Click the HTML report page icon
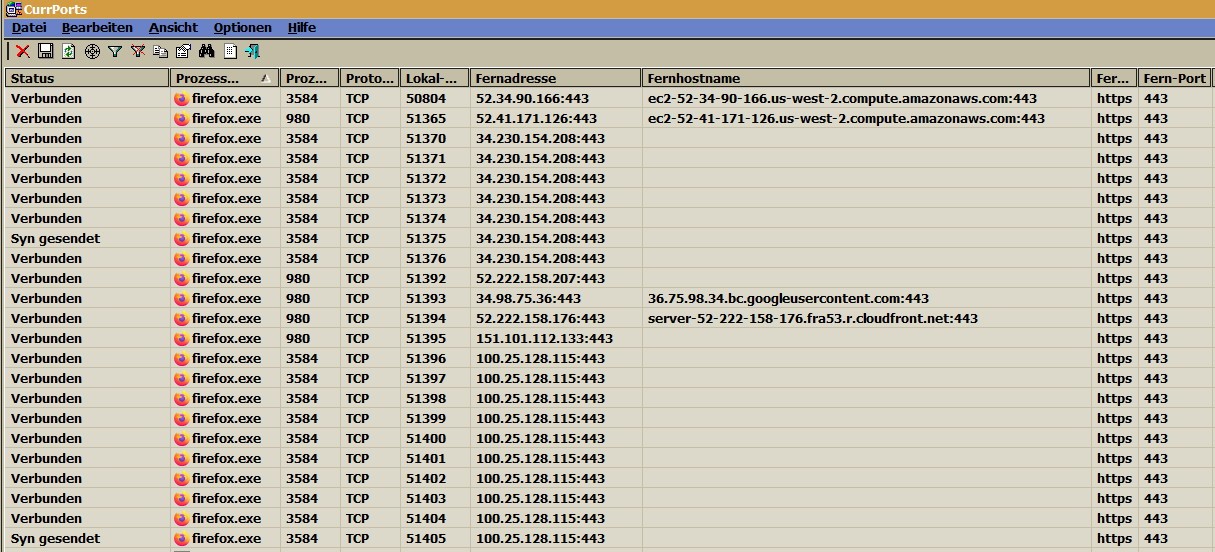The height and width of the screenshot is (552, 1215). click(230, 51)
